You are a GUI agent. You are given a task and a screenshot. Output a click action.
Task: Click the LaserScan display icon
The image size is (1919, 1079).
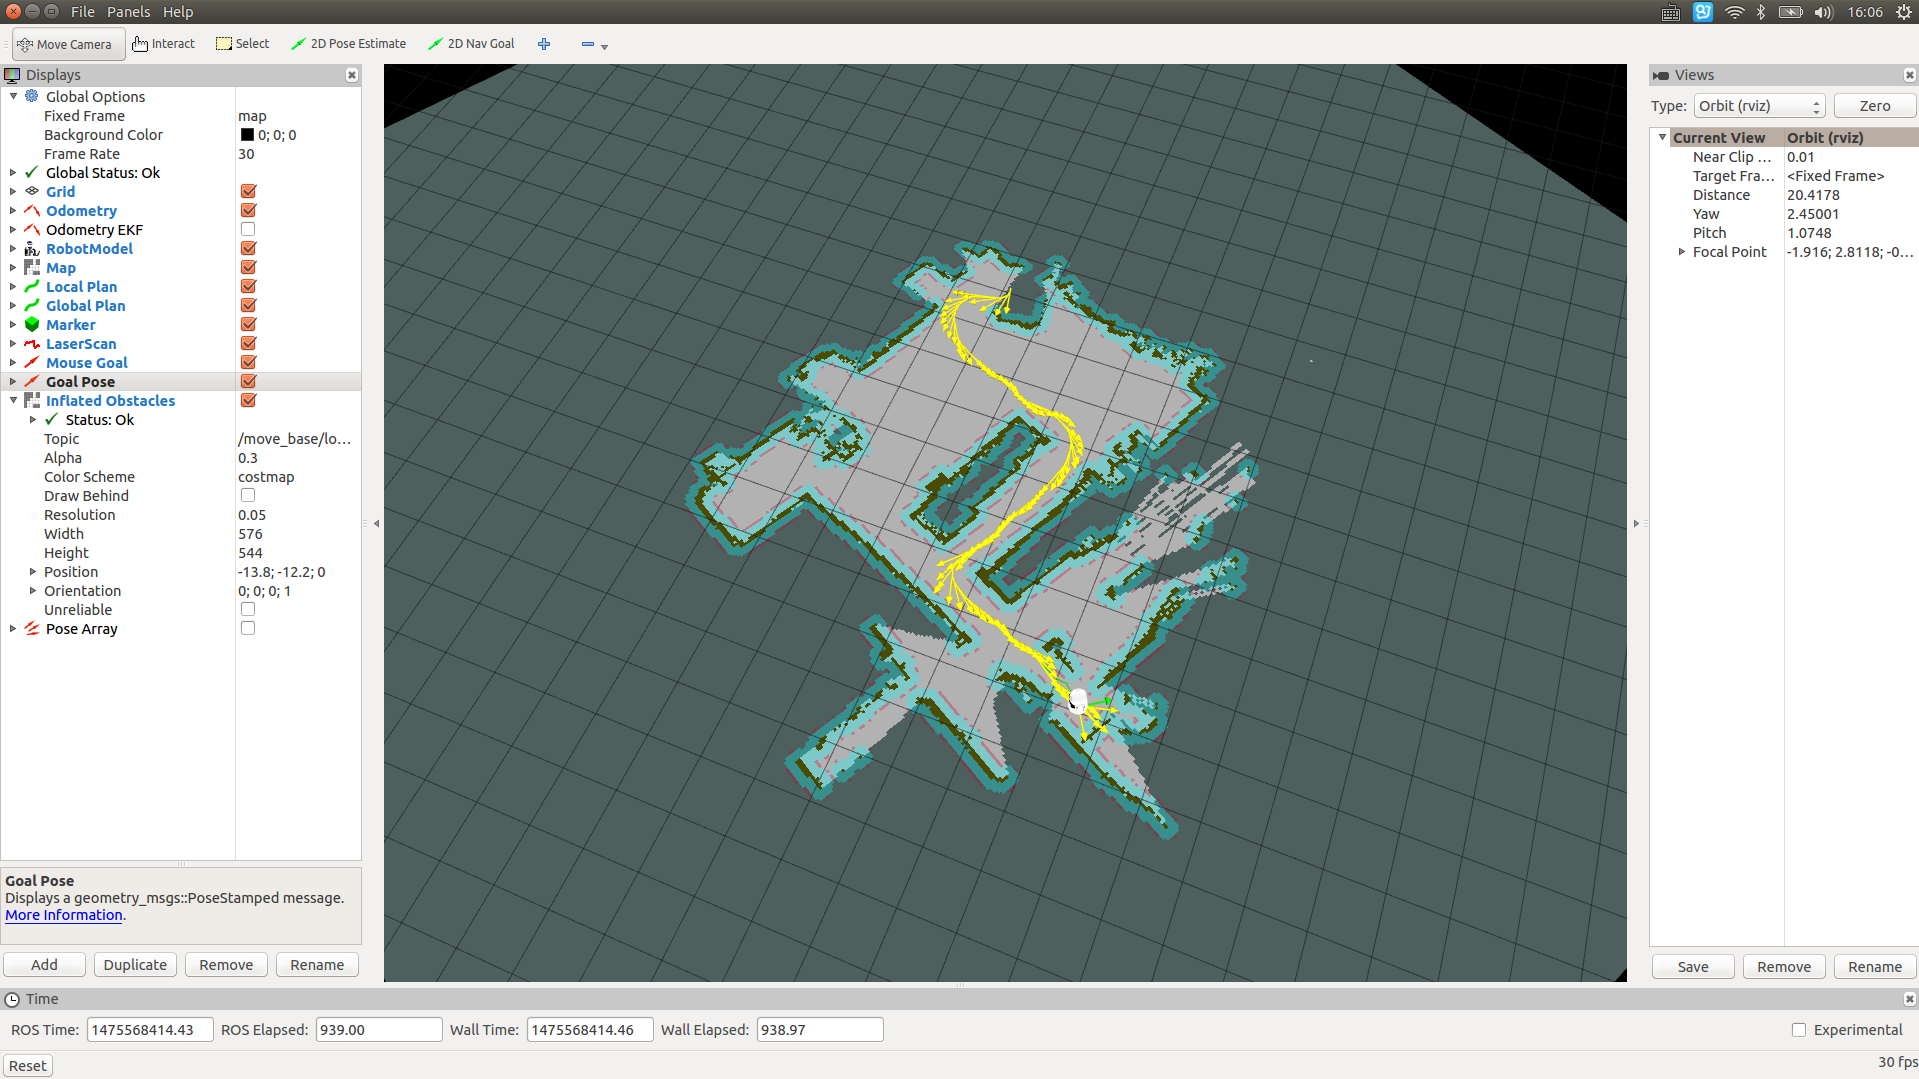click(32, 343)
